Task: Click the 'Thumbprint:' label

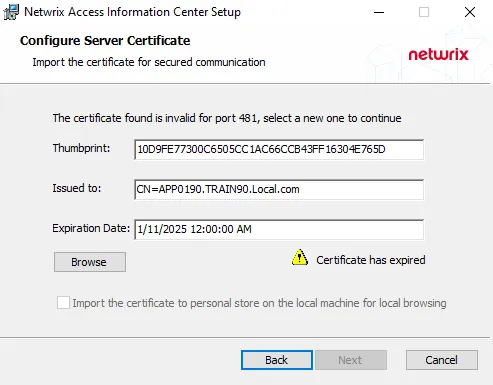Action: (x=81, y=148)
